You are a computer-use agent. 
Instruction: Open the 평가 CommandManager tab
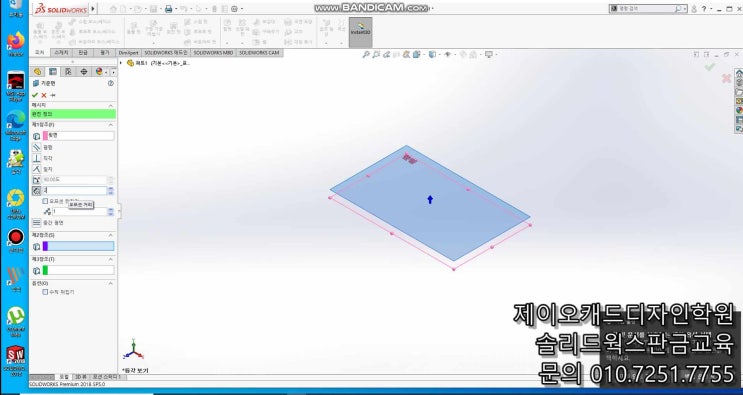[104, 53]
